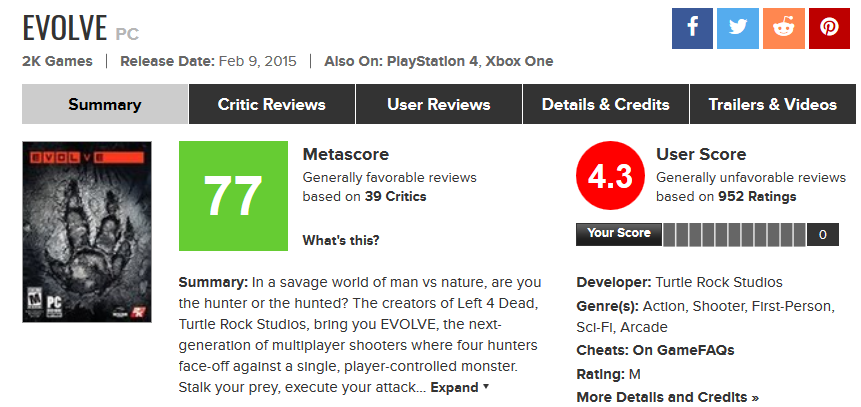Viewport: 861px width, 407px height.
Task: Set Your Score on the rating bar
Action: (735, 235)
